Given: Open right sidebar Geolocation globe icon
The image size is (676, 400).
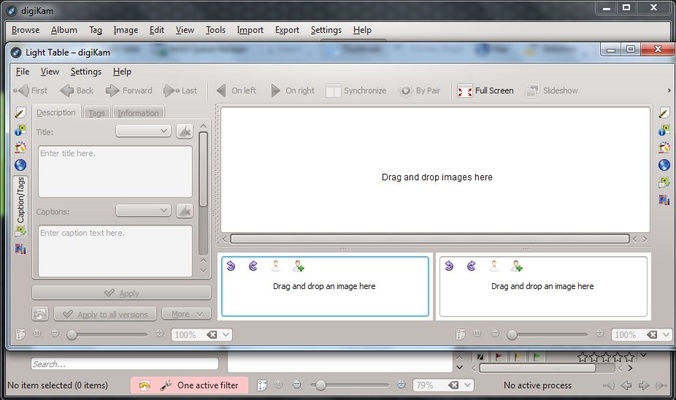Looking at the screenshot, I should pyautogui.click(x=664, y=165).
